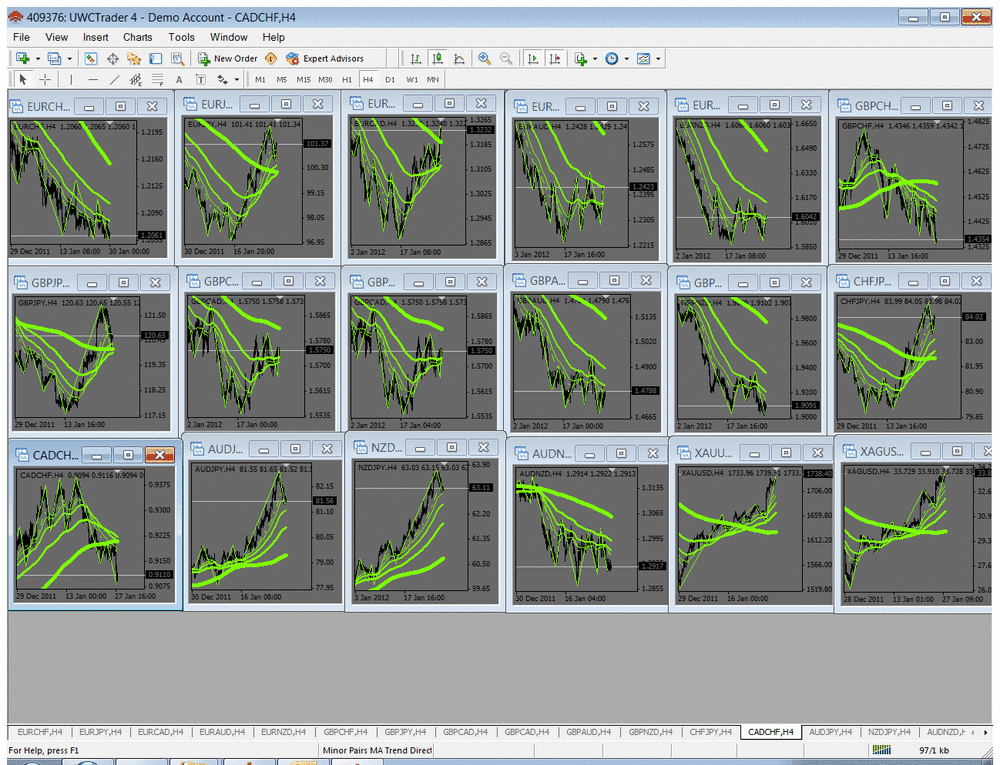
Task: Expand the Templates dropdown arrow
Action: click(658, 59)
